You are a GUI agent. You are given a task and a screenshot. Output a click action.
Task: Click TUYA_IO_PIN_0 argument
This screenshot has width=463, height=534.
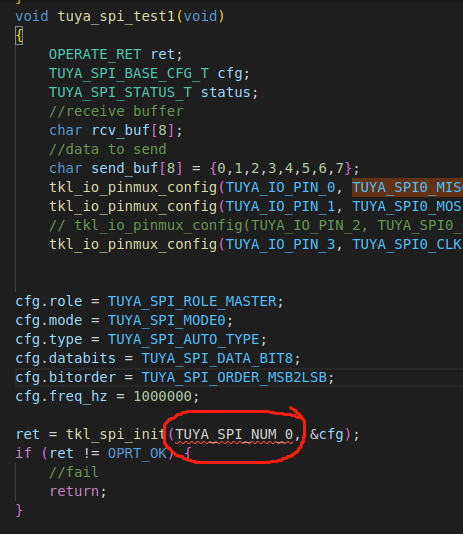pos(281,188)
